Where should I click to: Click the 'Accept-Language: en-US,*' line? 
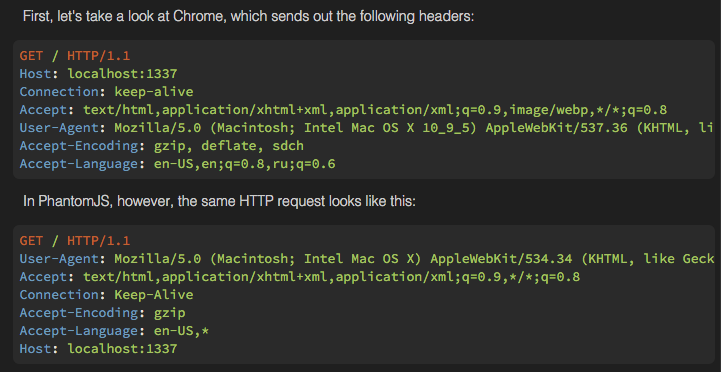(114, 331)
